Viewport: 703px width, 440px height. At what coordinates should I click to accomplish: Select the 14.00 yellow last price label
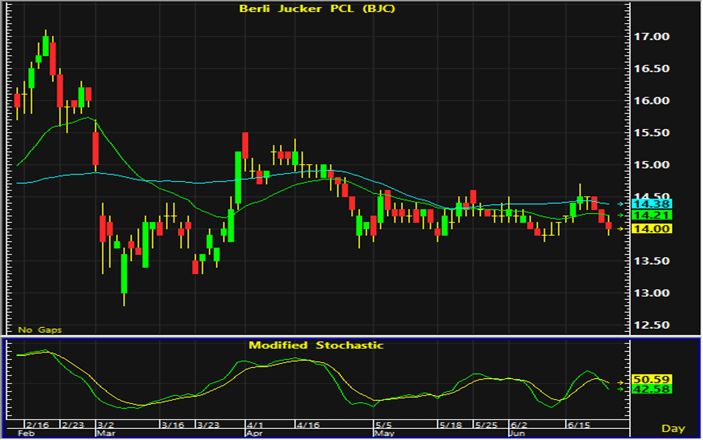[x=651, y=229]
